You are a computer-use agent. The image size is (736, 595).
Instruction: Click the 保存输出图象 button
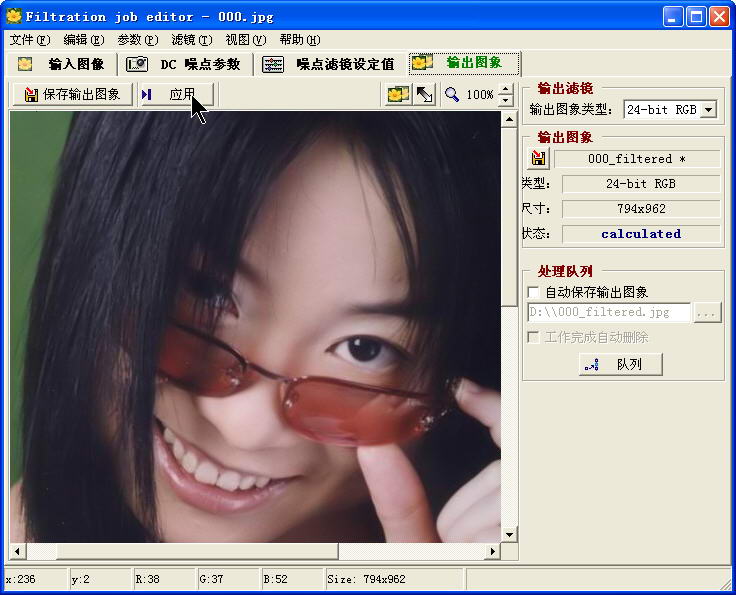(72, 94)
